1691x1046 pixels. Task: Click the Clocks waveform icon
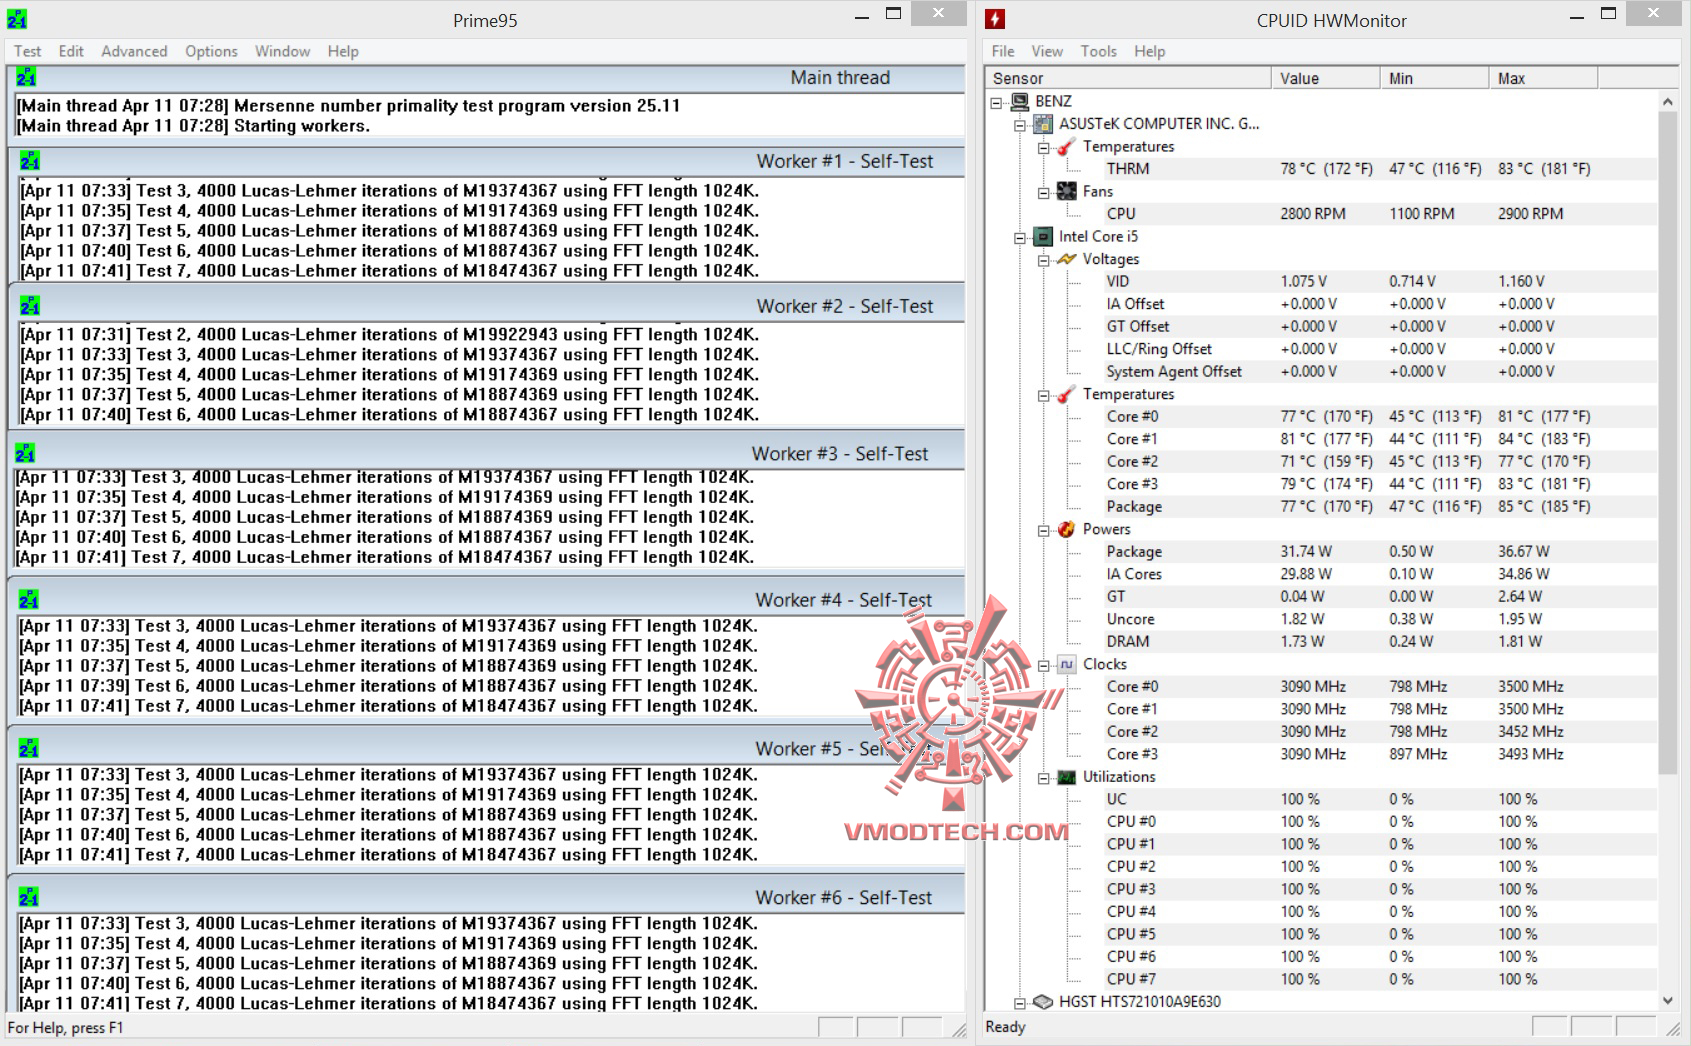point(1067,664)
